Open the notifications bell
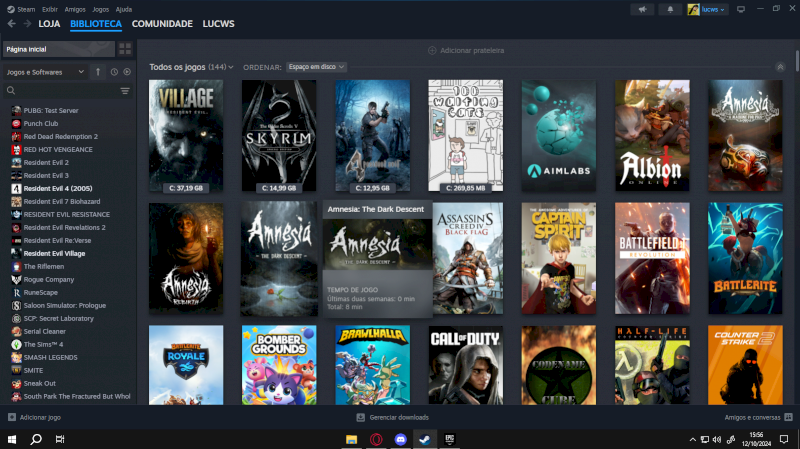800x449 pixels. click(x=669, y=9)
